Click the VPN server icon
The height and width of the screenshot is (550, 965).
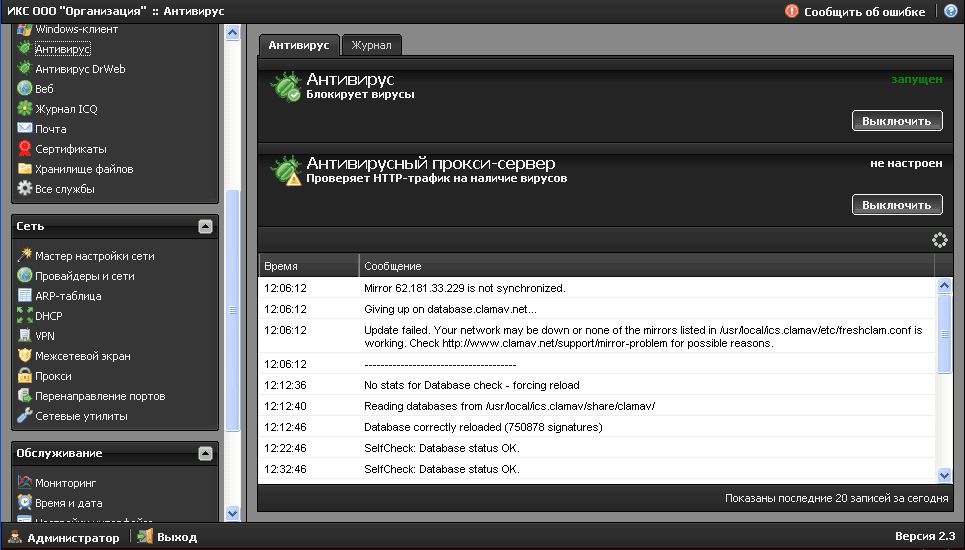(x=25, y=335)
